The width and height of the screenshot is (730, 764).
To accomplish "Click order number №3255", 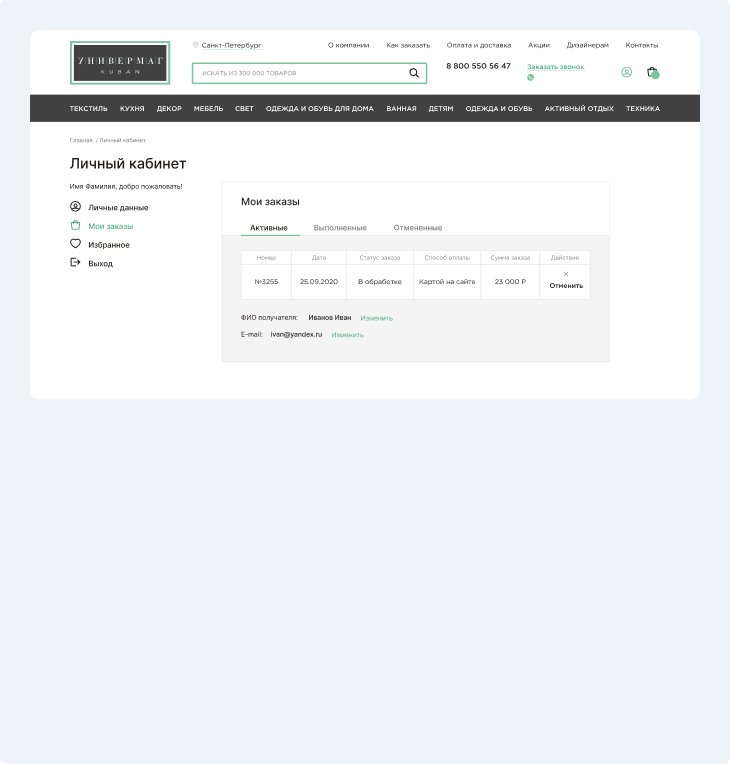I will pos(266,282).
